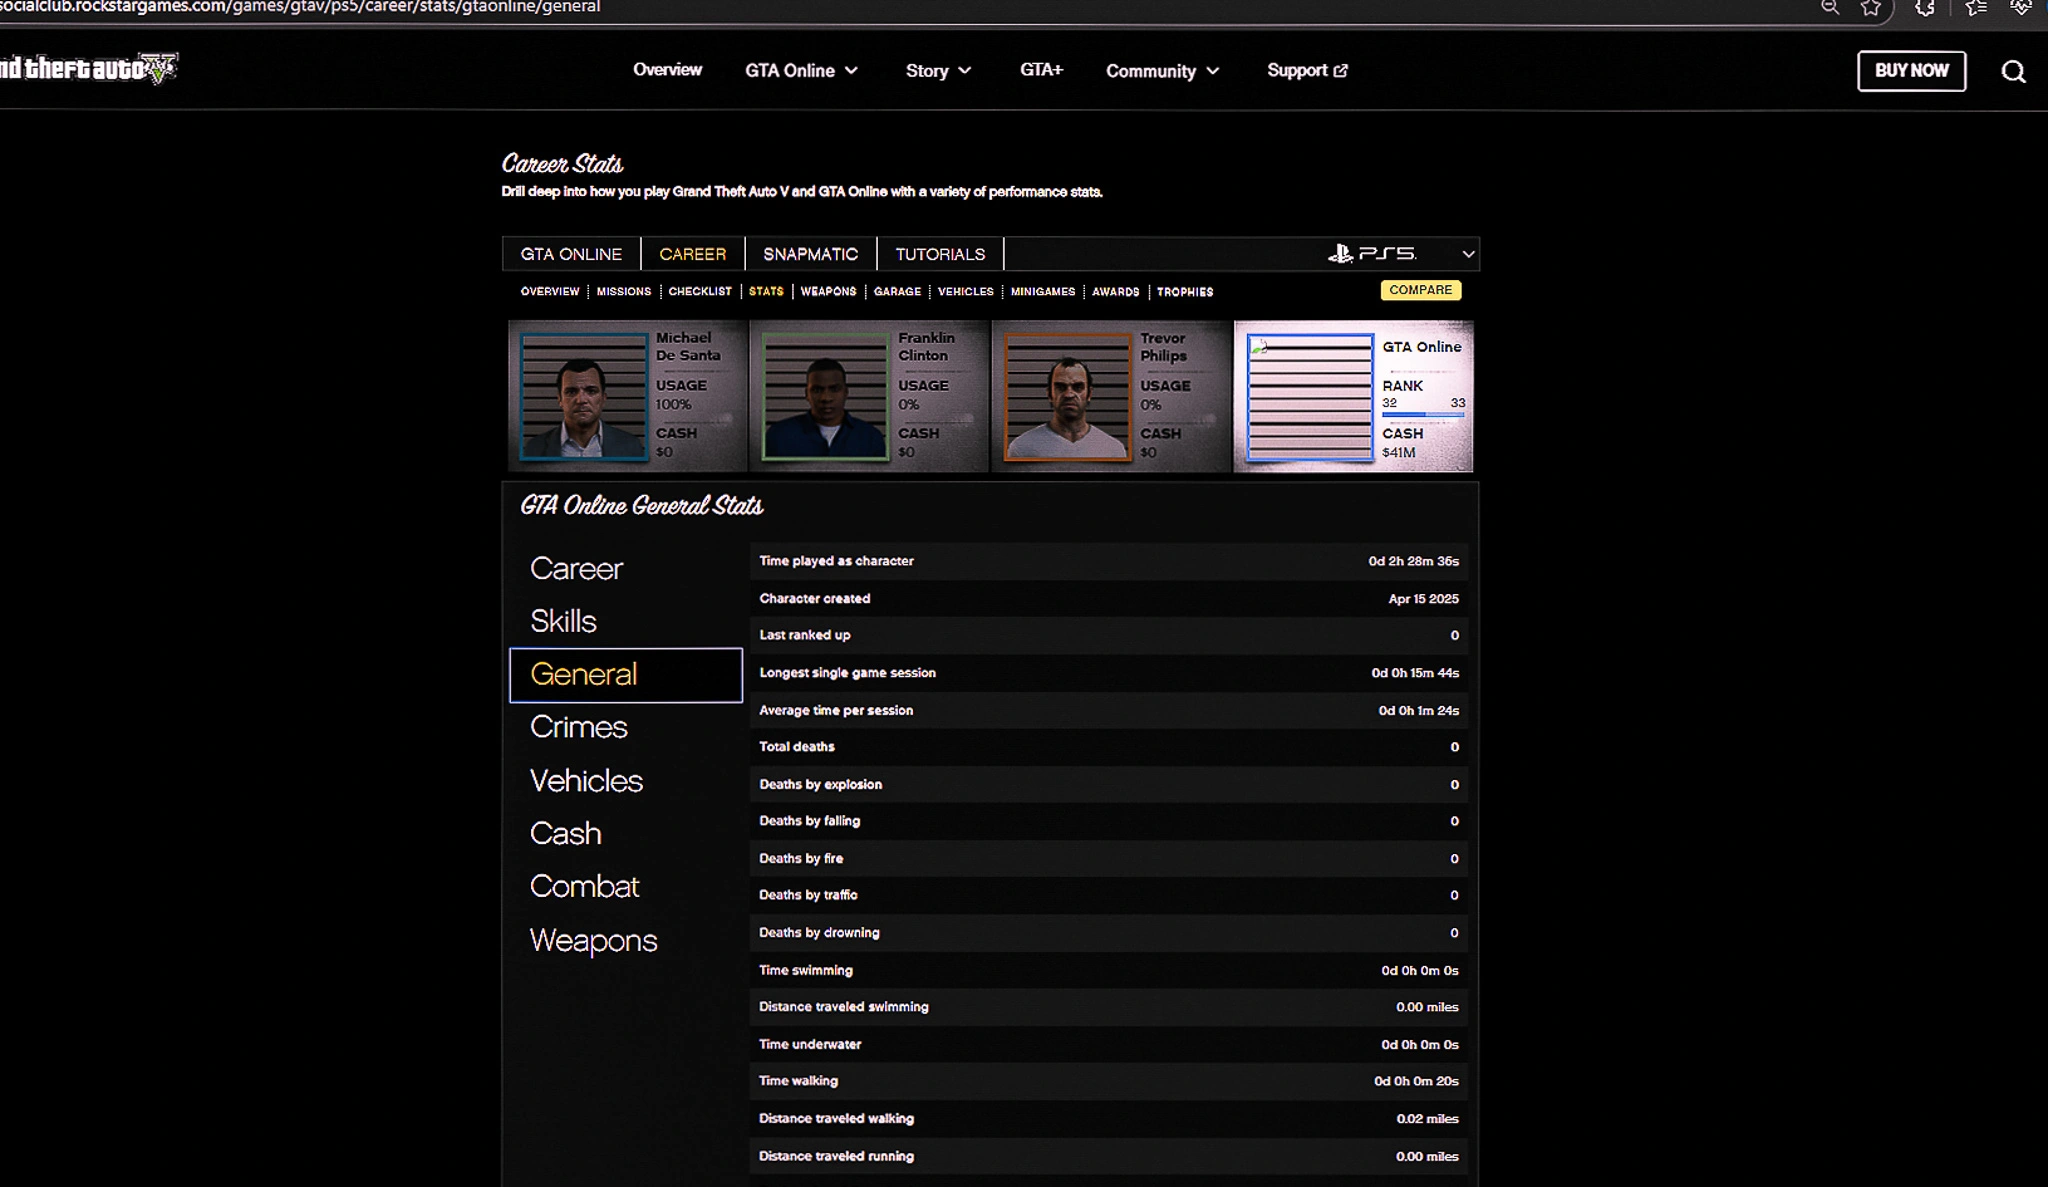Open the Crimes stats category
This screenshot has width=2048, height=1187.
point(578,727)
